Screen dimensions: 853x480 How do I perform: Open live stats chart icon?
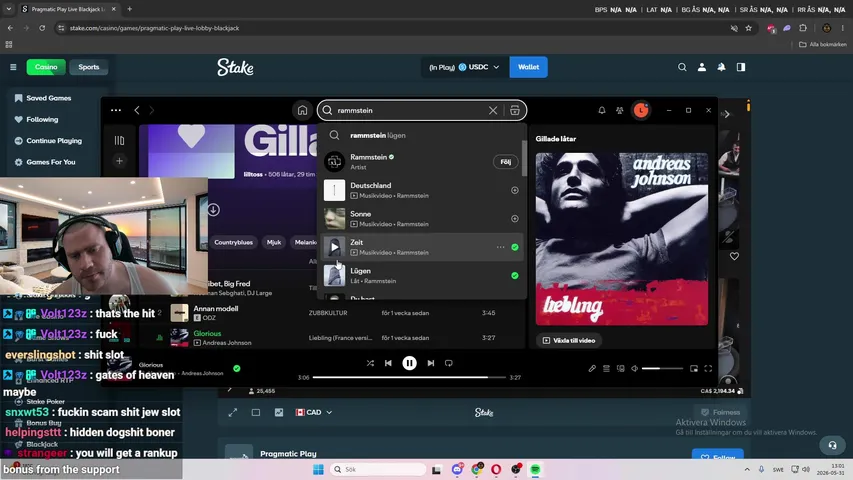pyautogui.click(x=279, y=413)
